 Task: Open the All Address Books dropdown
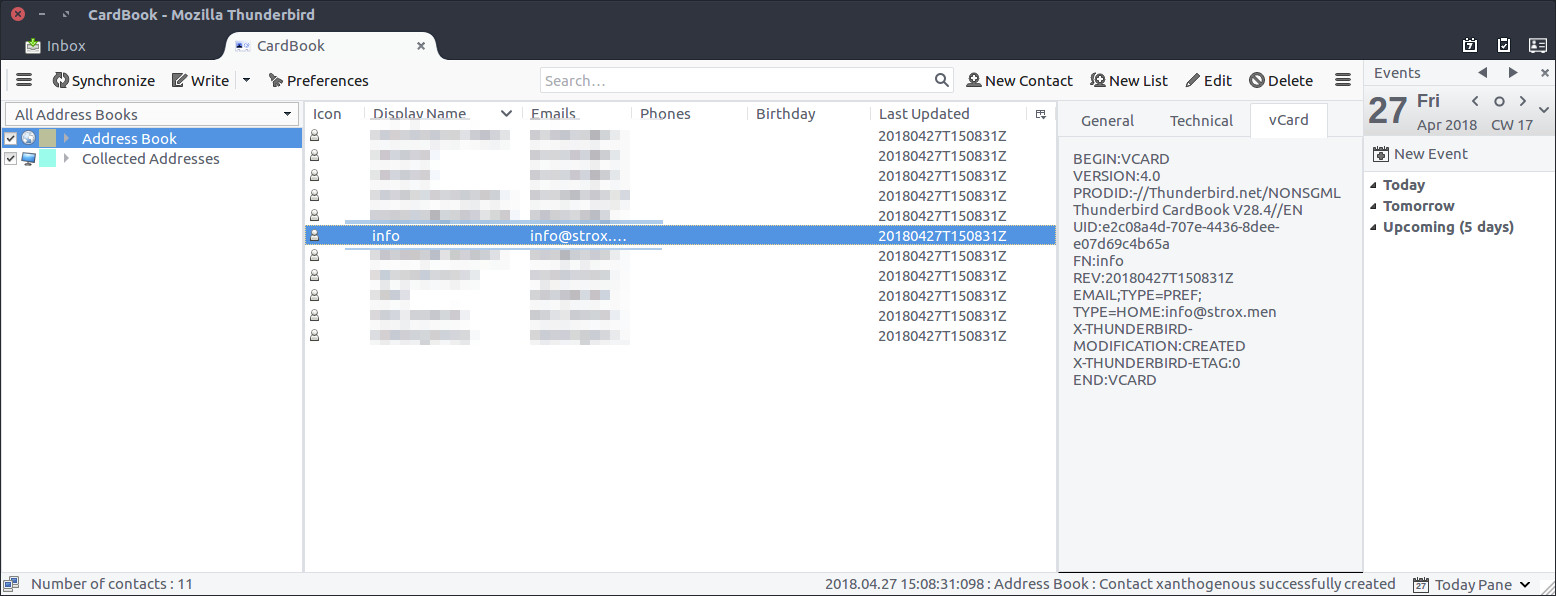[151, 114]
